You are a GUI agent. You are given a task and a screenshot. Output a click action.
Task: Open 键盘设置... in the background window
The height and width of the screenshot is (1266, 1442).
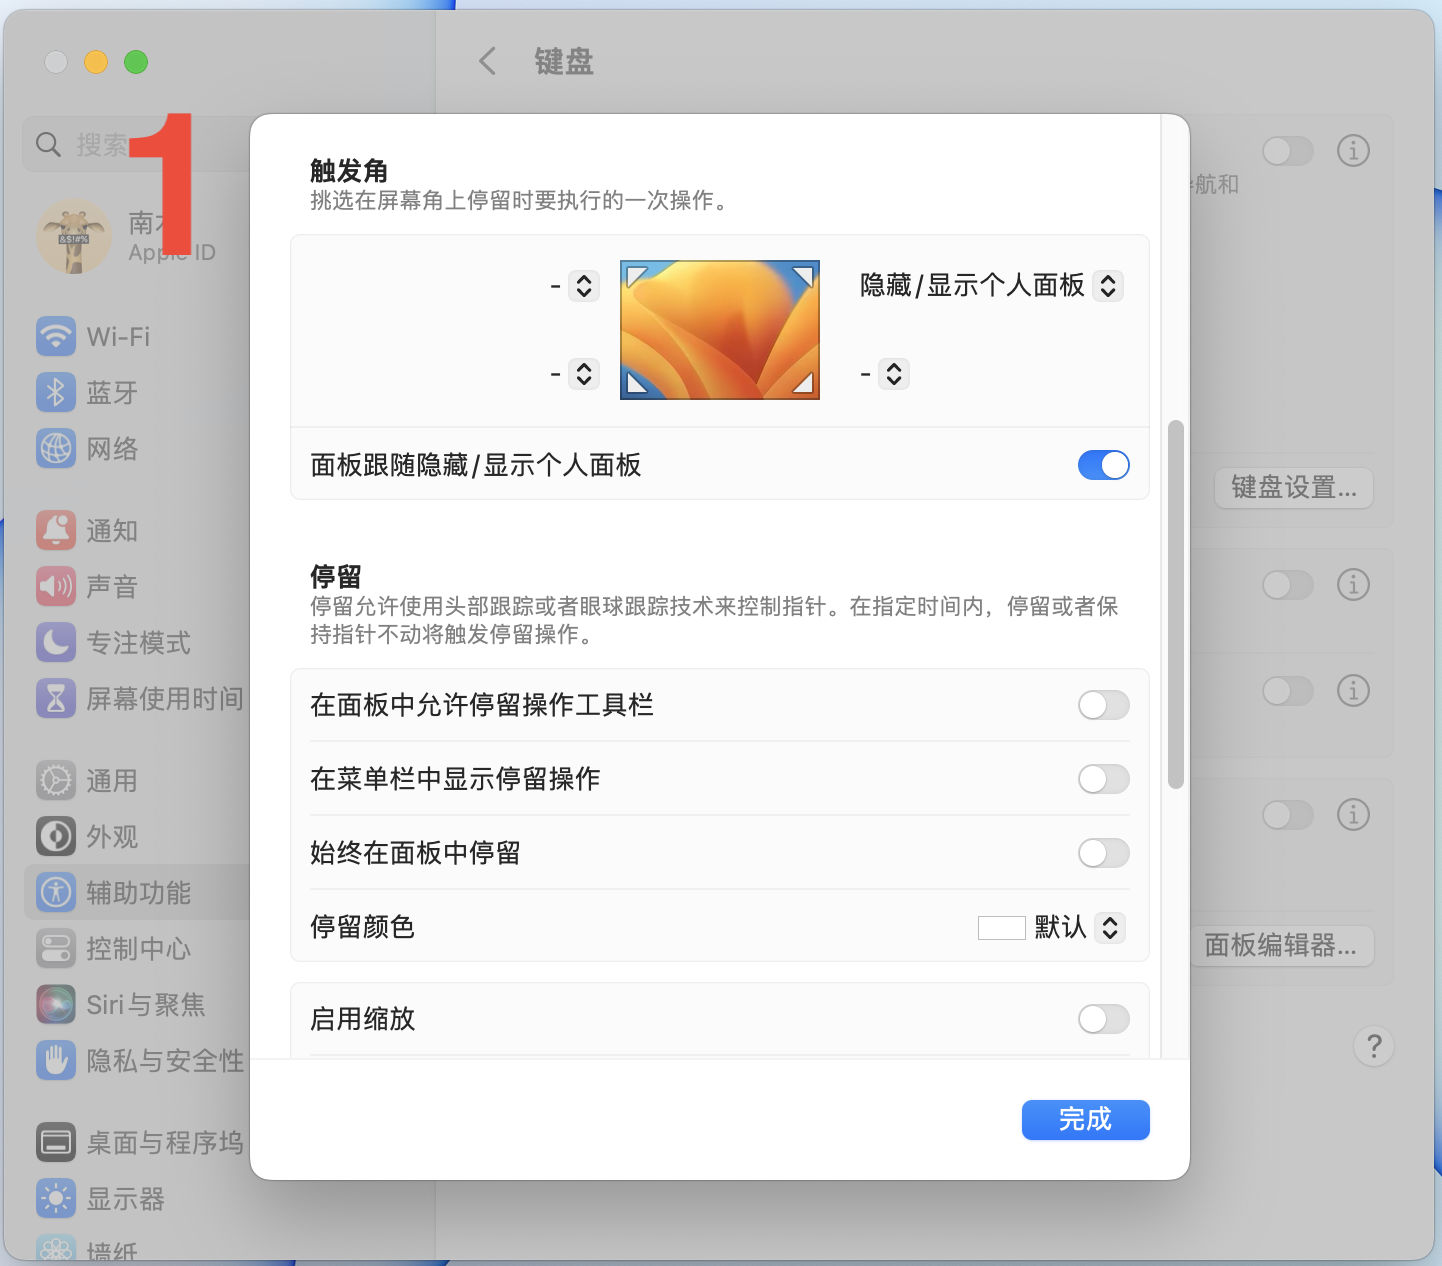[x=1295, y=488]
